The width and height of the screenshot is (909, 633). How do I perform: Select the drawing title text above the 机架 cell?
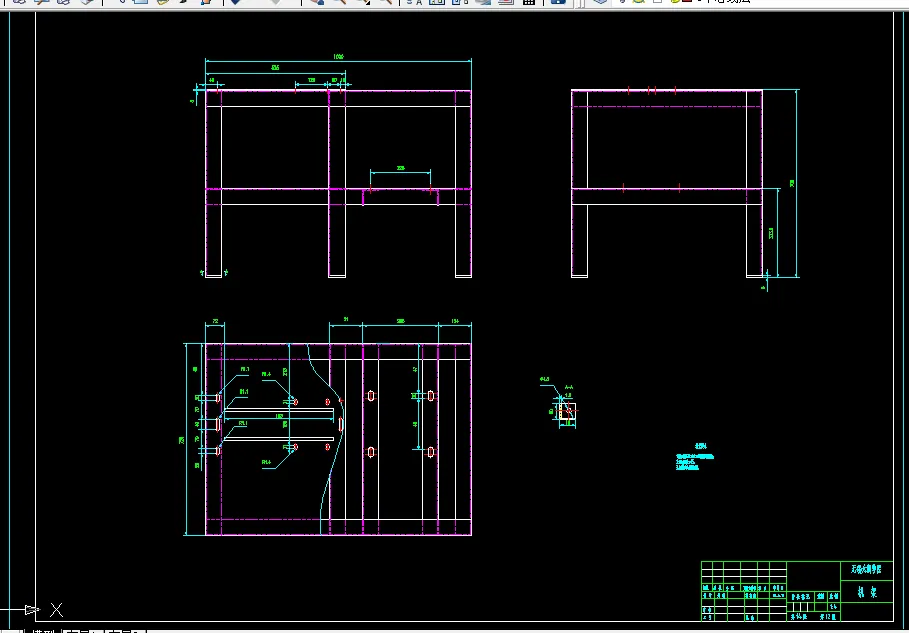866,570
